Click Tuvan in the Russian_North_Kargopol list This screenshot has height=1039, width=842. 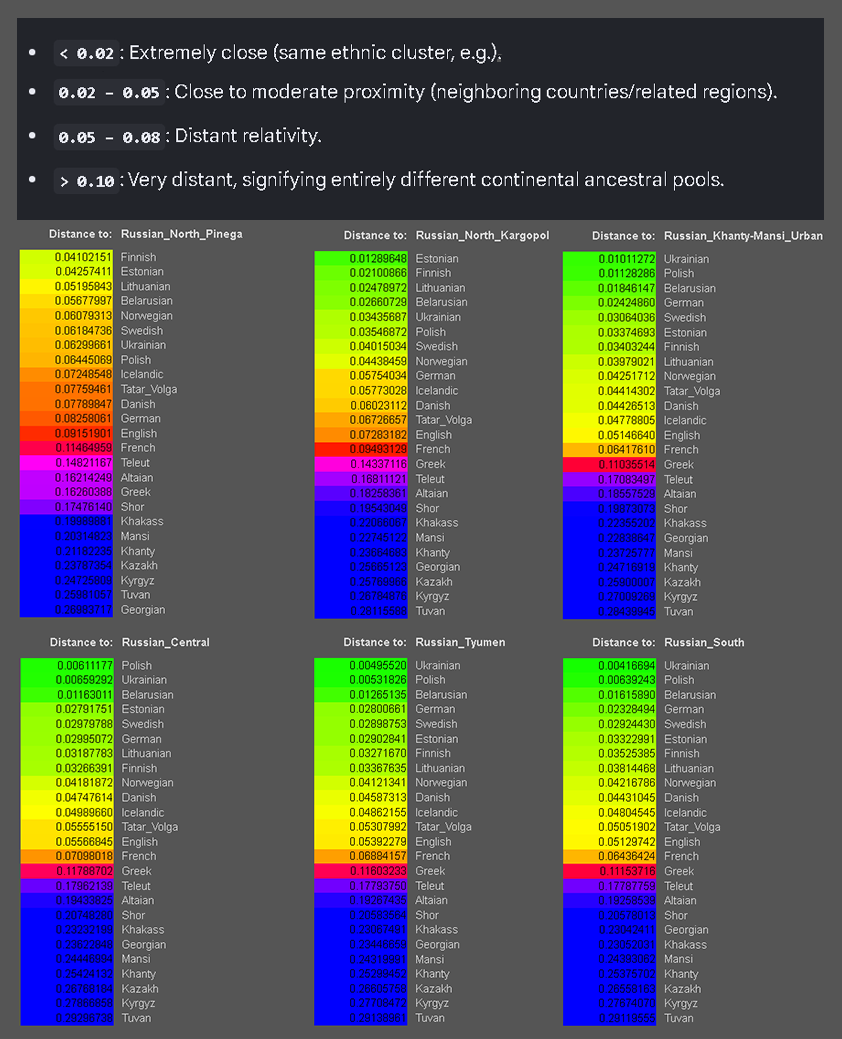click(431, 611)
